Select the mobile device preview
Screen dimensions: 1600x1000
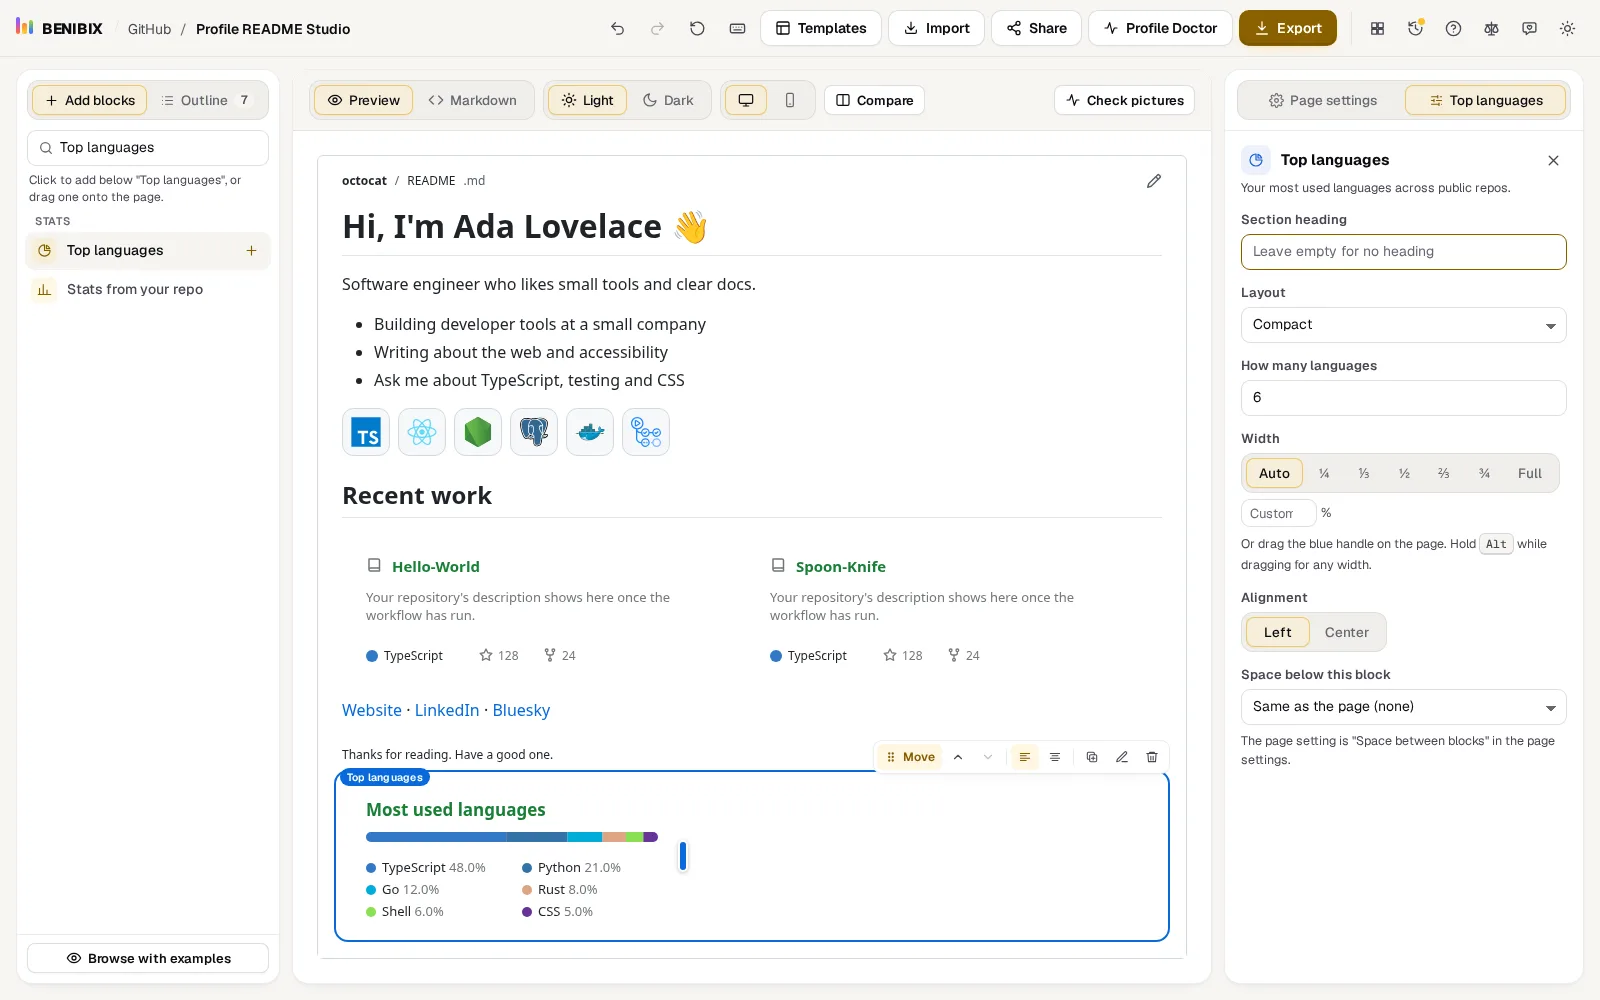(790, 100)
